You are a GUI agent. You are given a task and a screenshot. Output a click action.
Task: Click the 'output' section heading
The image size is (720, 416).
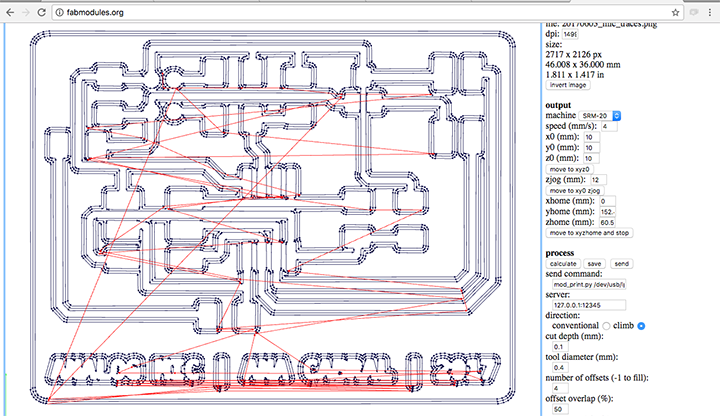pos(558,105)
